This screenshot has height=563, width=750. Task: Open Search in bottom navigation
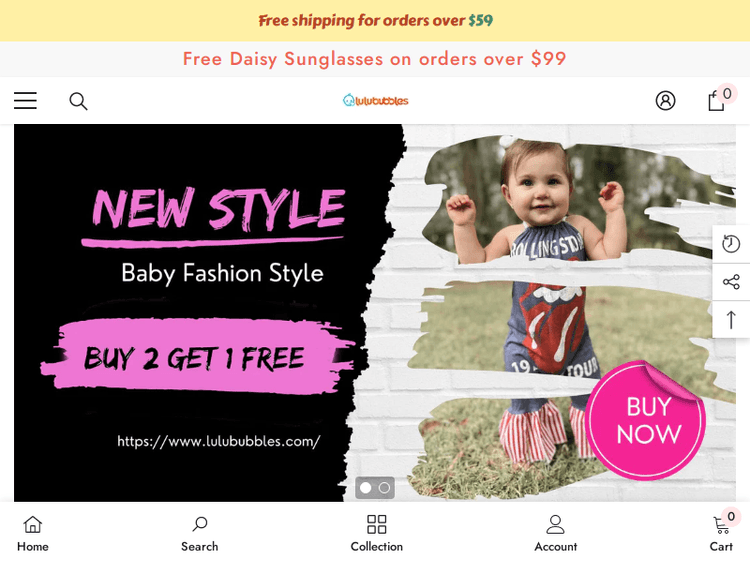[199, 533]
